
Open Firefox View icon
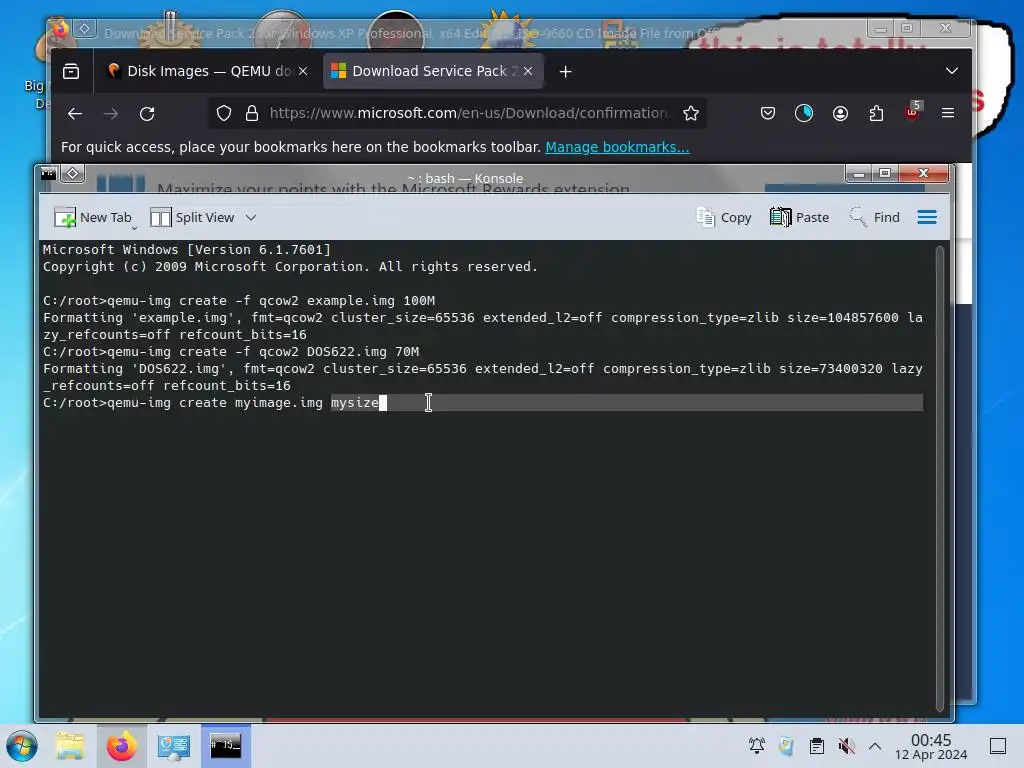[71, 71]
